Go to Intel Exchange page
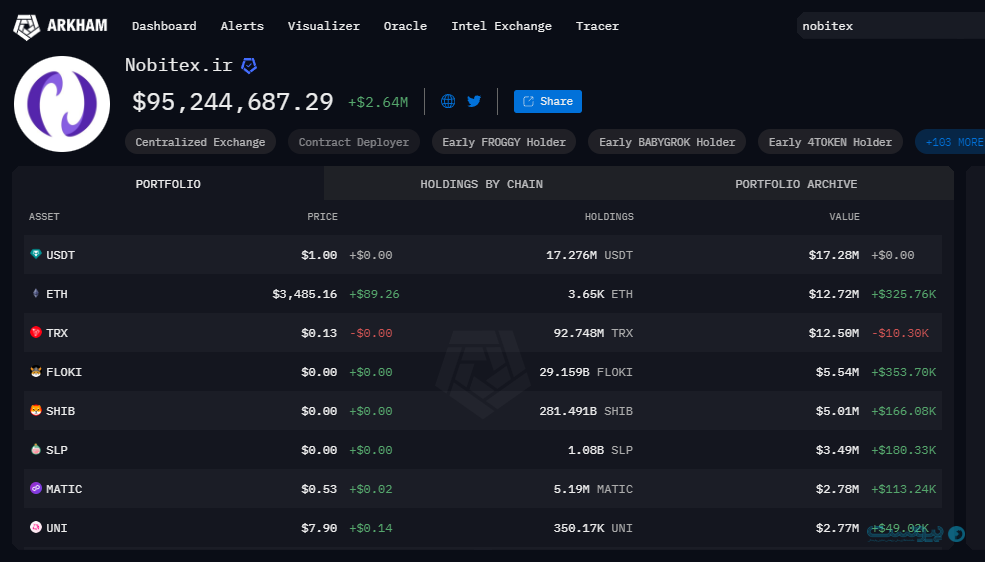The height and width of the screenshot is (562, 985). 501,26
